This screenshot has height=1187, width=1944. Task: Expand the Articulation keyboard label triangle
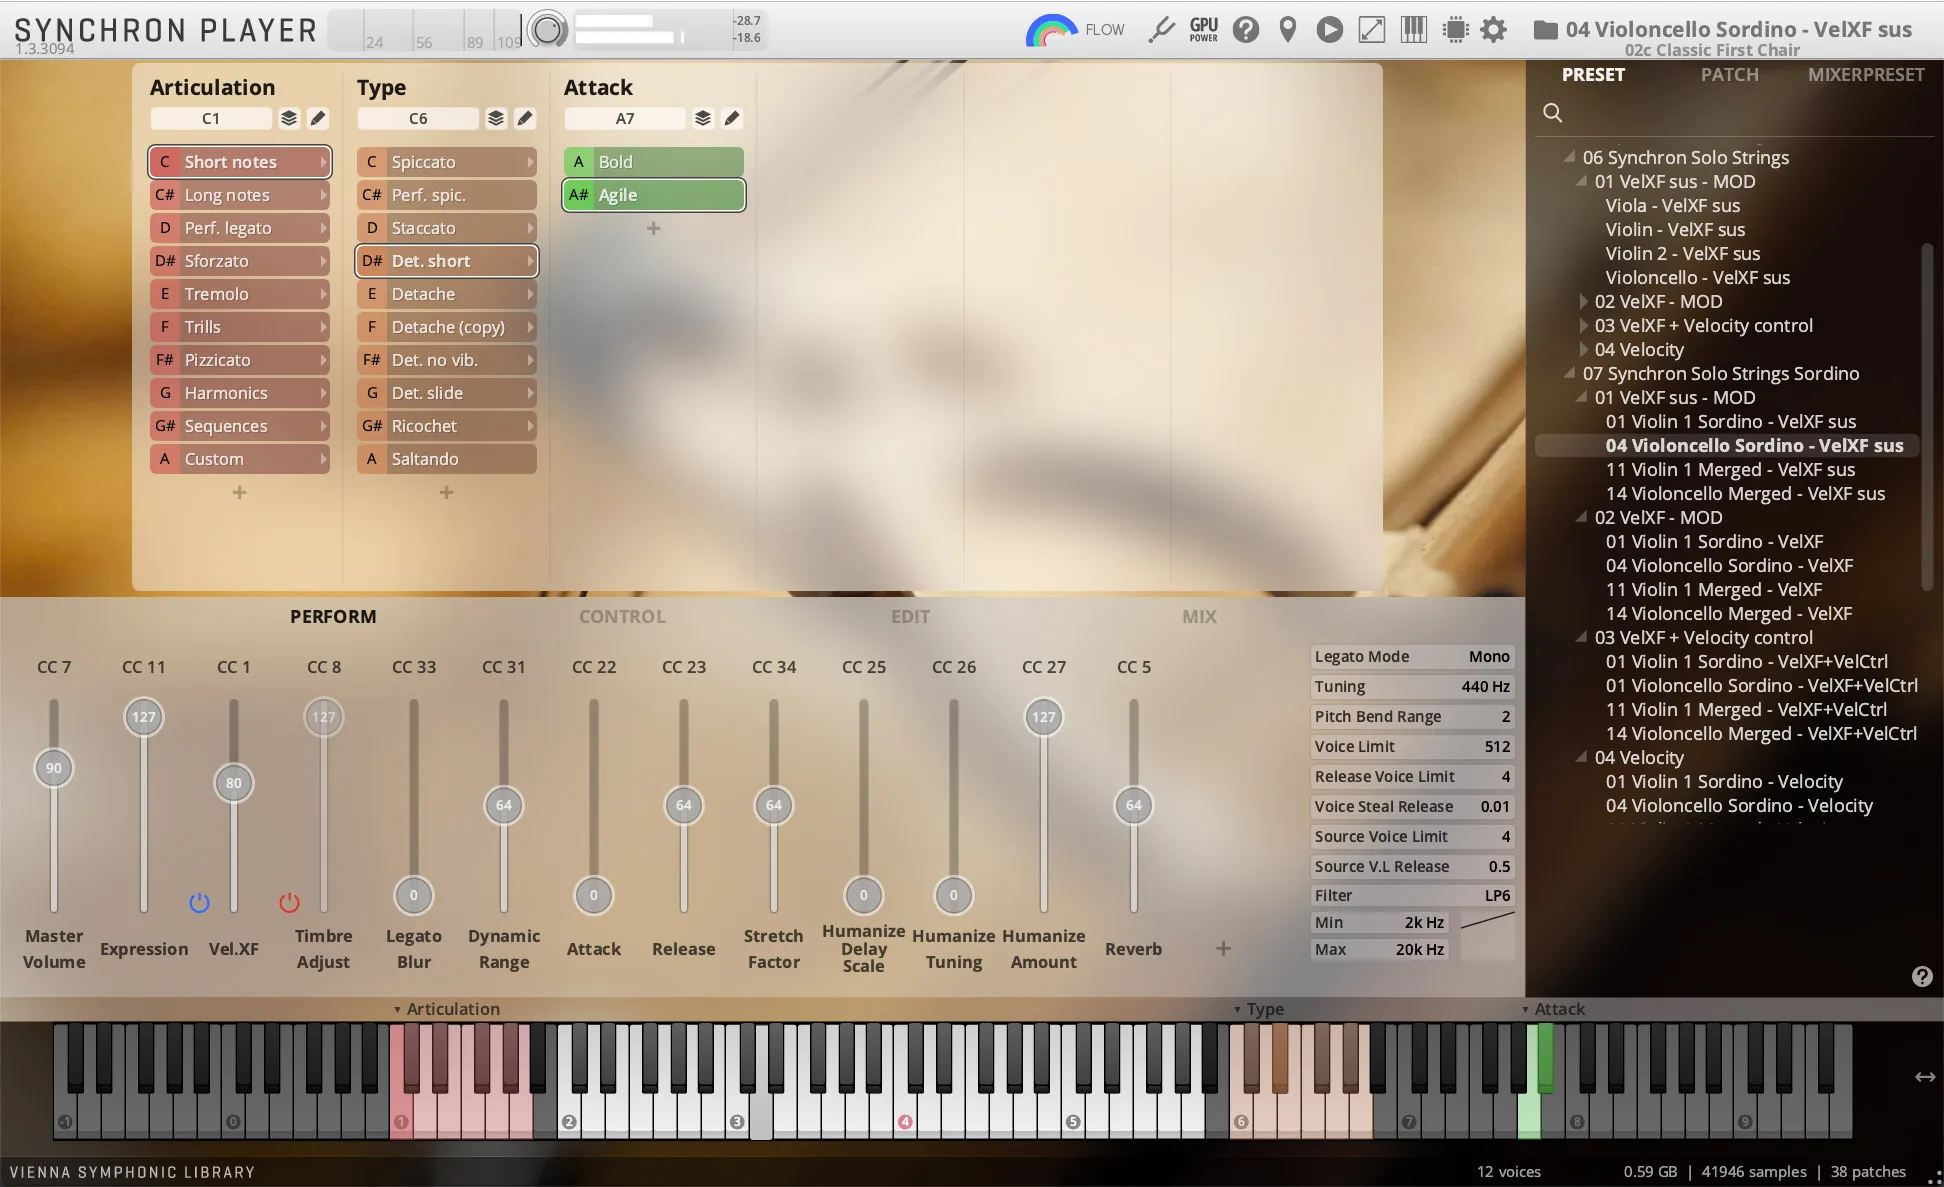pos(397,1010)
